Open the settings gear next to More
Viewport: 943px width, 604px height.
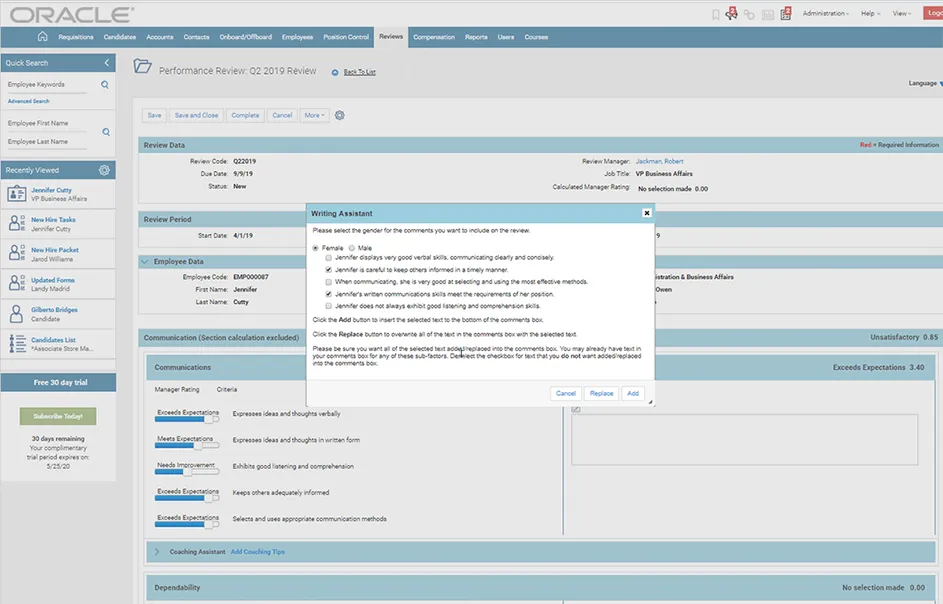pyautogui.click(x=338, y=114)
